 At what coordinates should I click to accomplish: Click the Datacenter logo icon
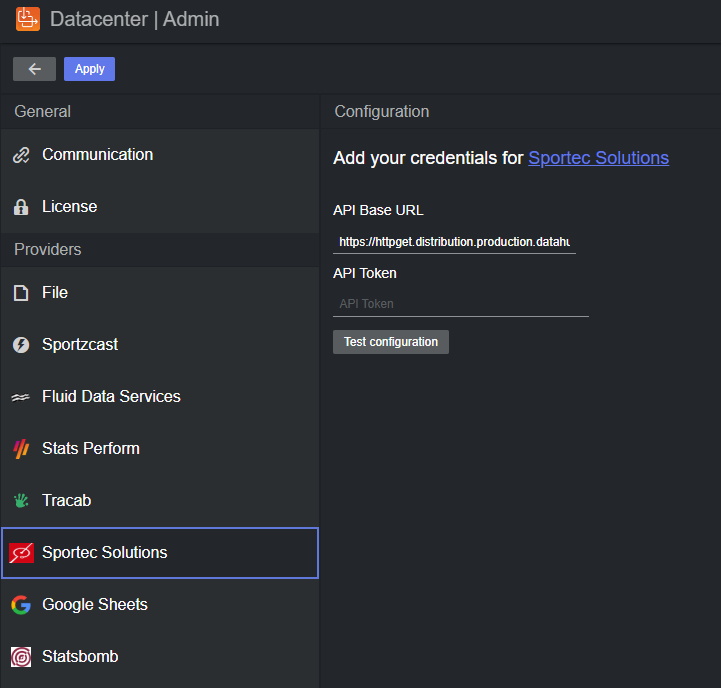tap(28, 19)
